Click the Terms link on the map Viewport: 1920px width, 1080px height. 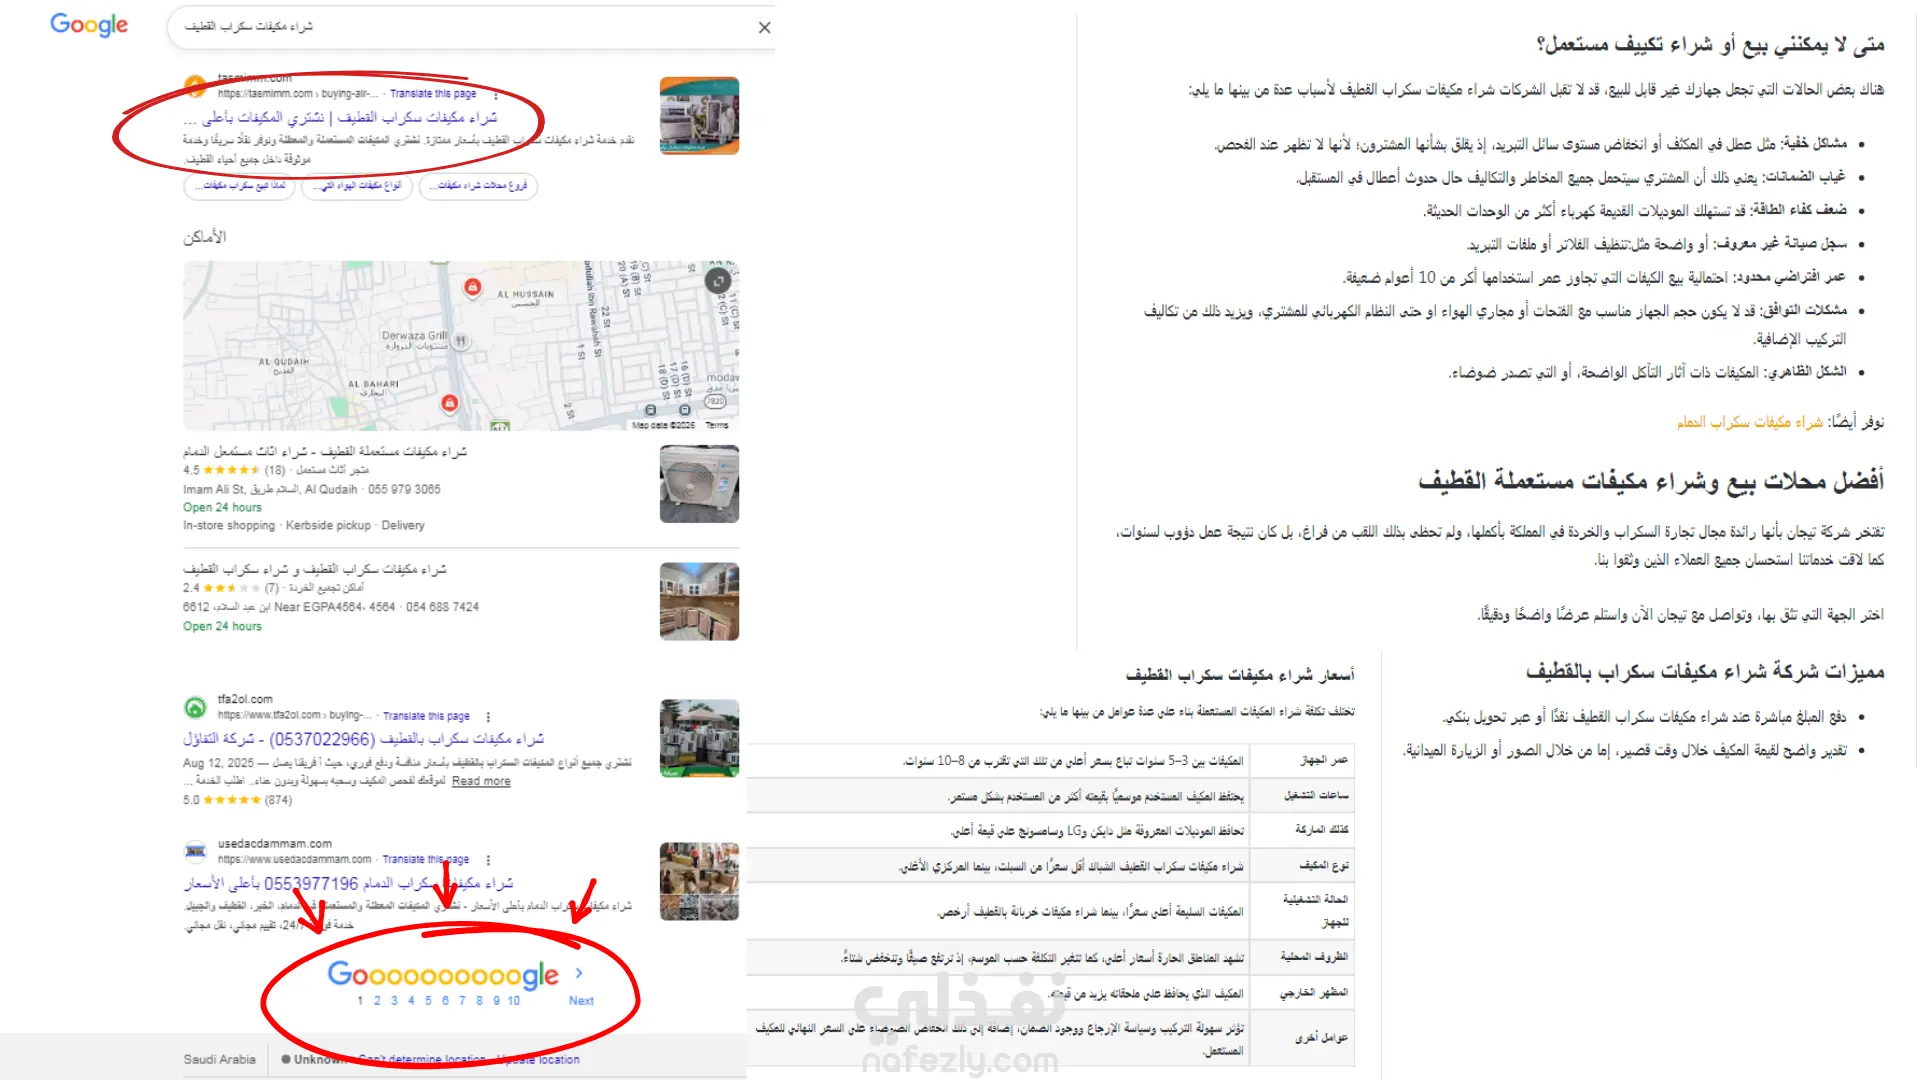click(717, 426)
